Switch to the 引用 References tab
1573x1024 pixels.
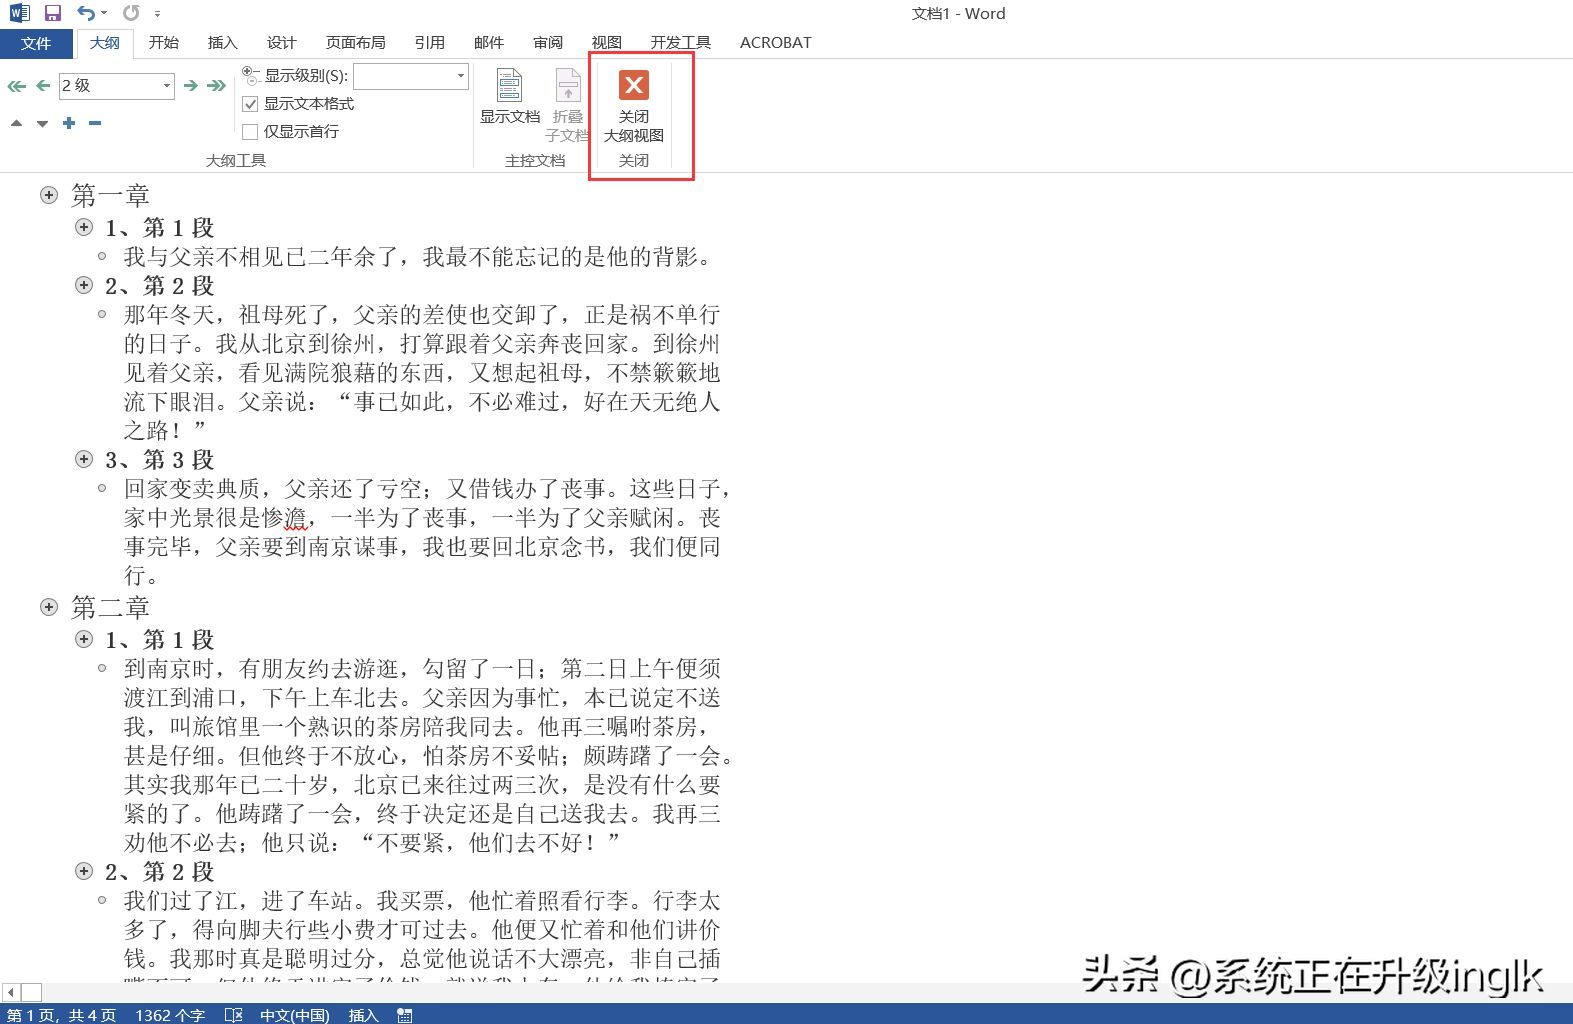click(429, 43)
